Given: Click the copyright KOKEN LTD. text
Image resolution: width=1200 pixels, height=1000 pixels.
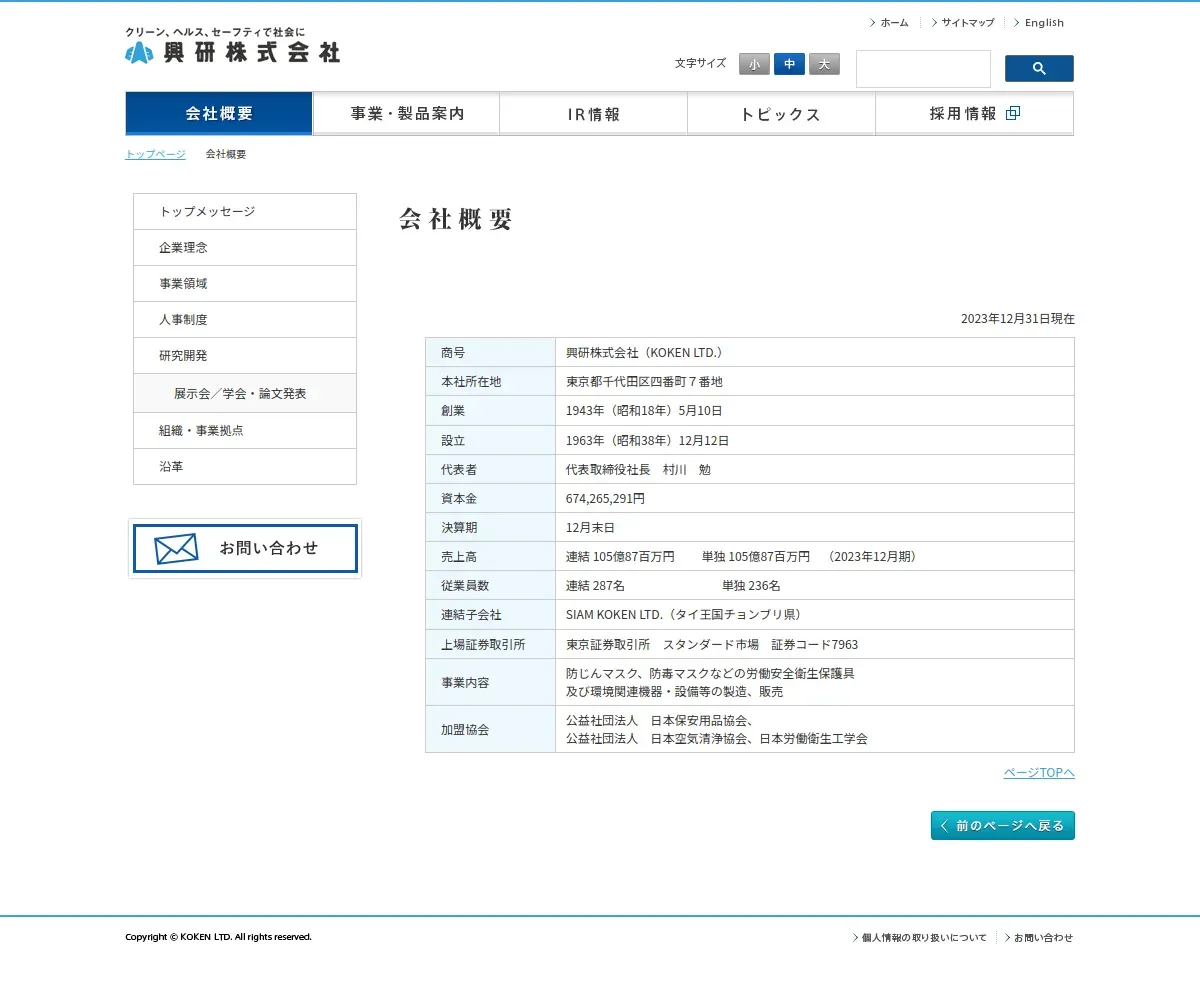Looking at the screenshot, I should [218, 937].
